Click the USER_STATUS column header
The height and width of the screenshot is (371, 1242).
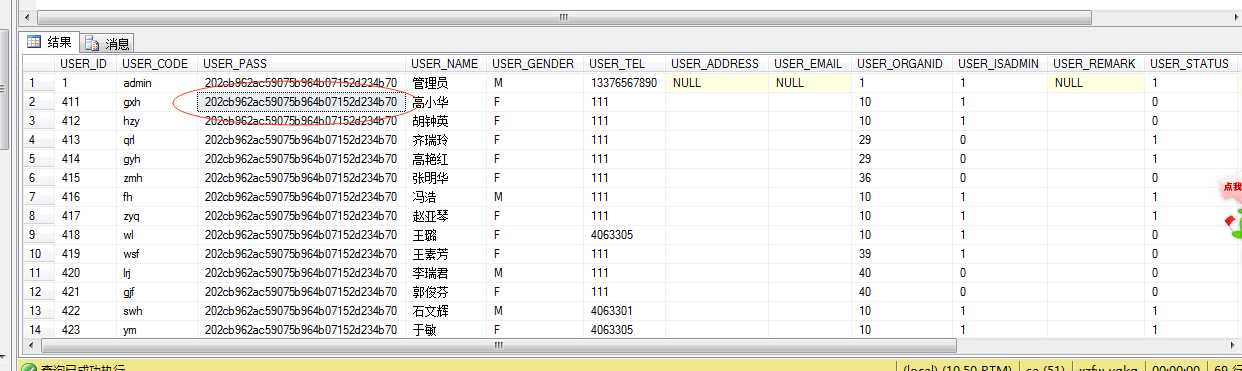pos(1192,63)
